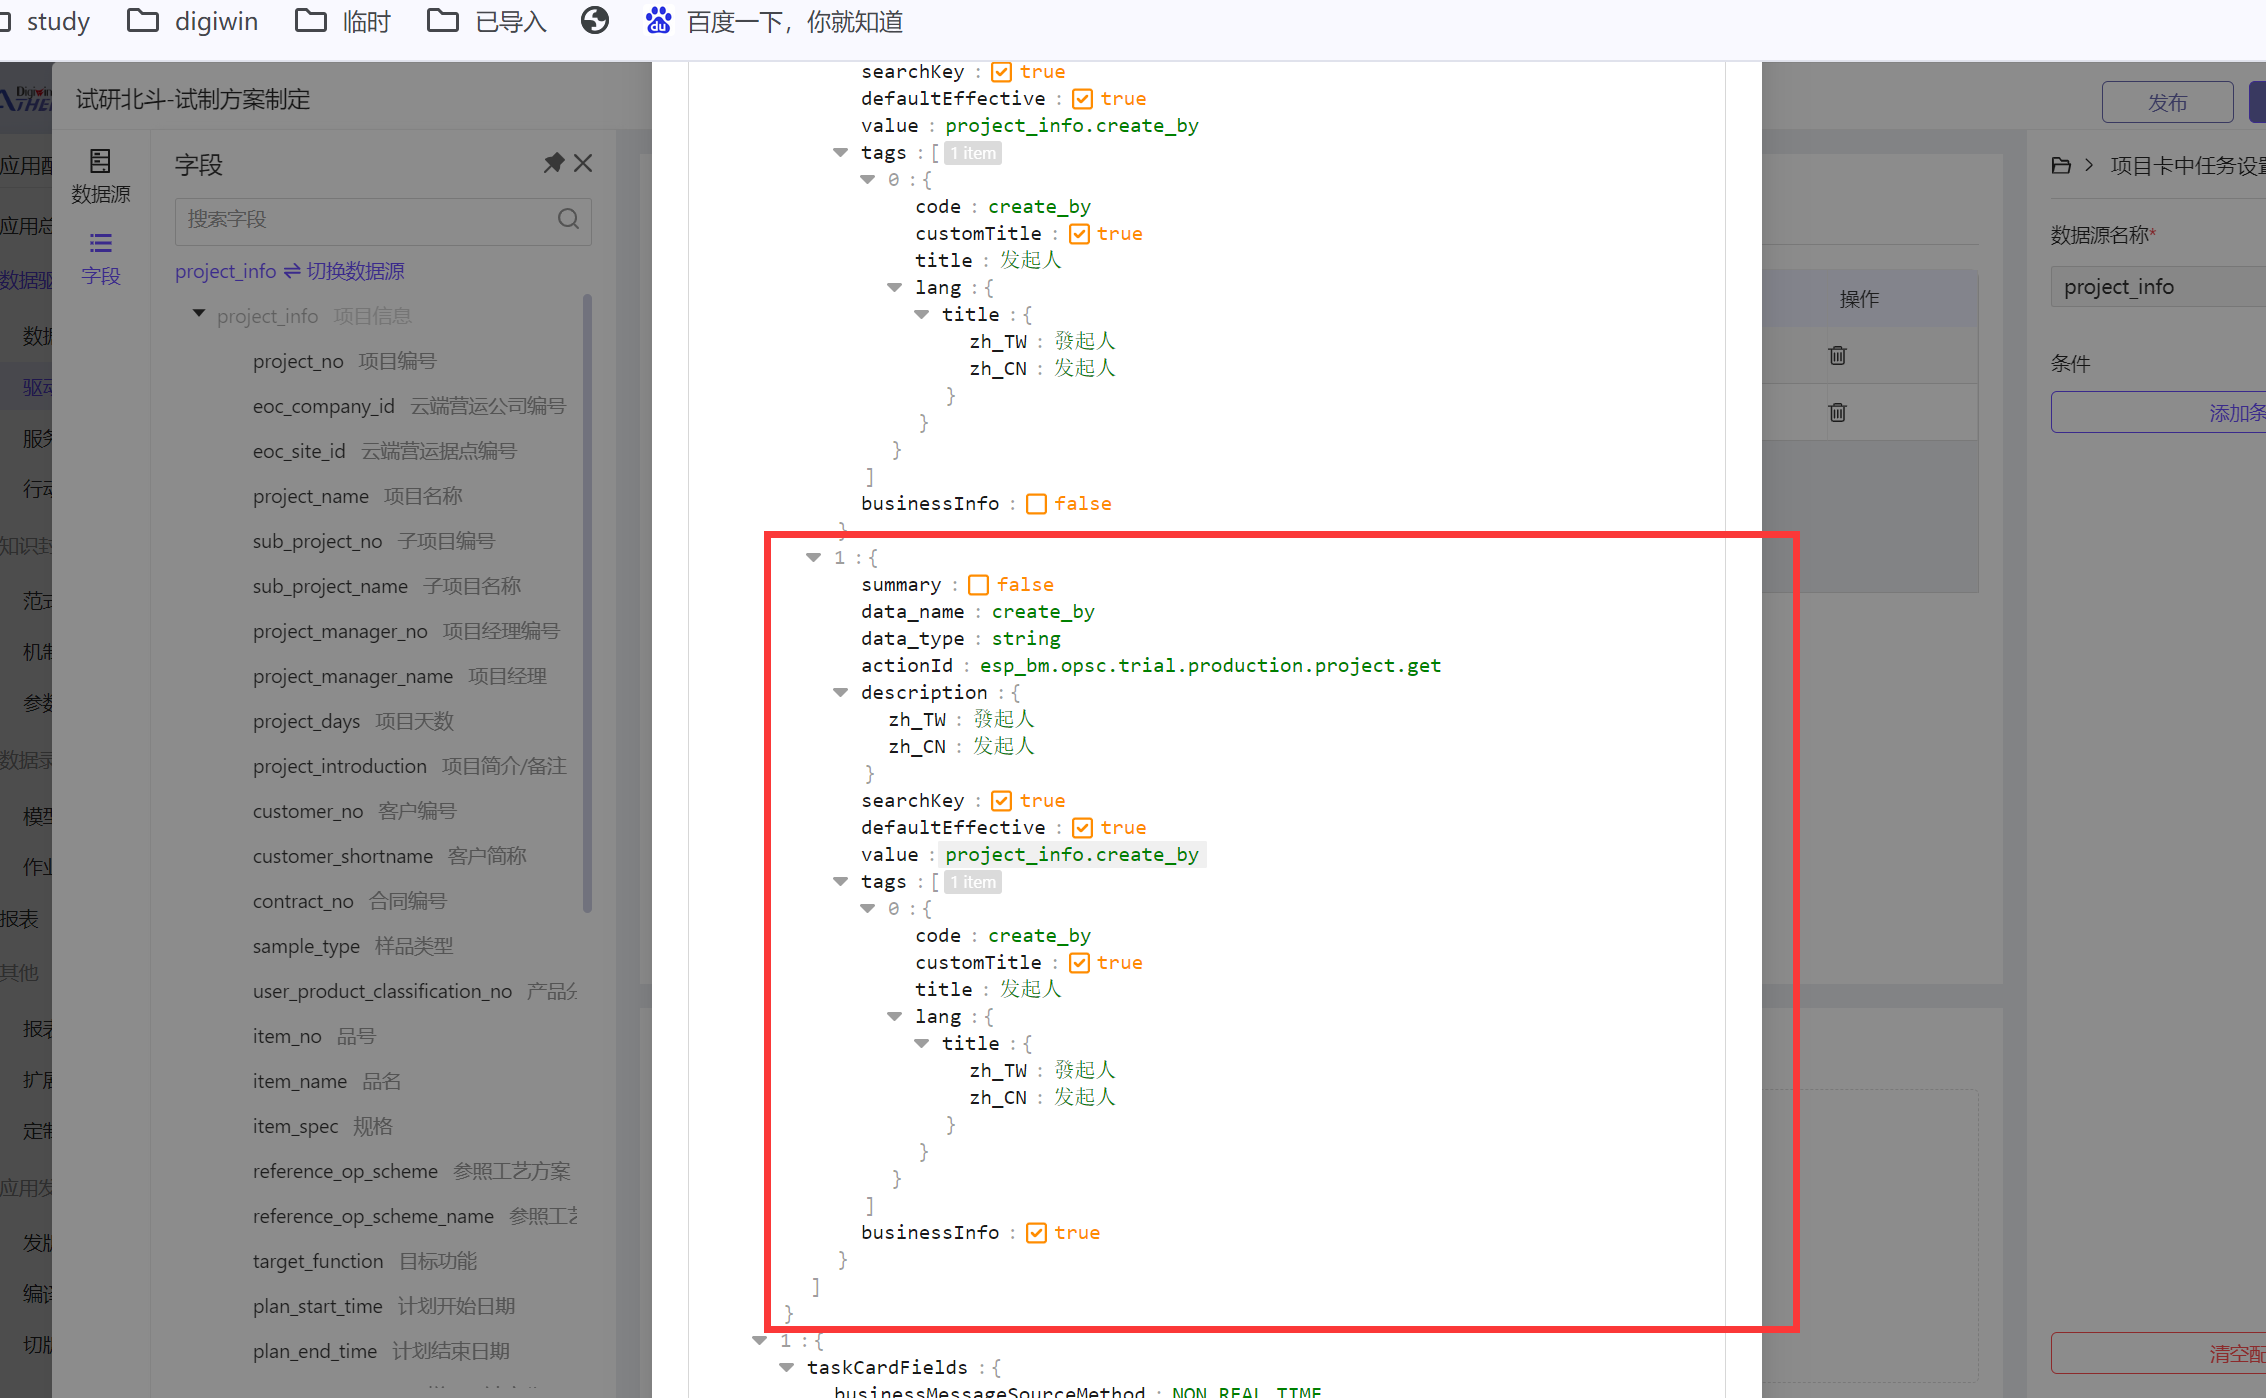
Task: Select field customer_no 客户编号
Action: coord(354,811)
